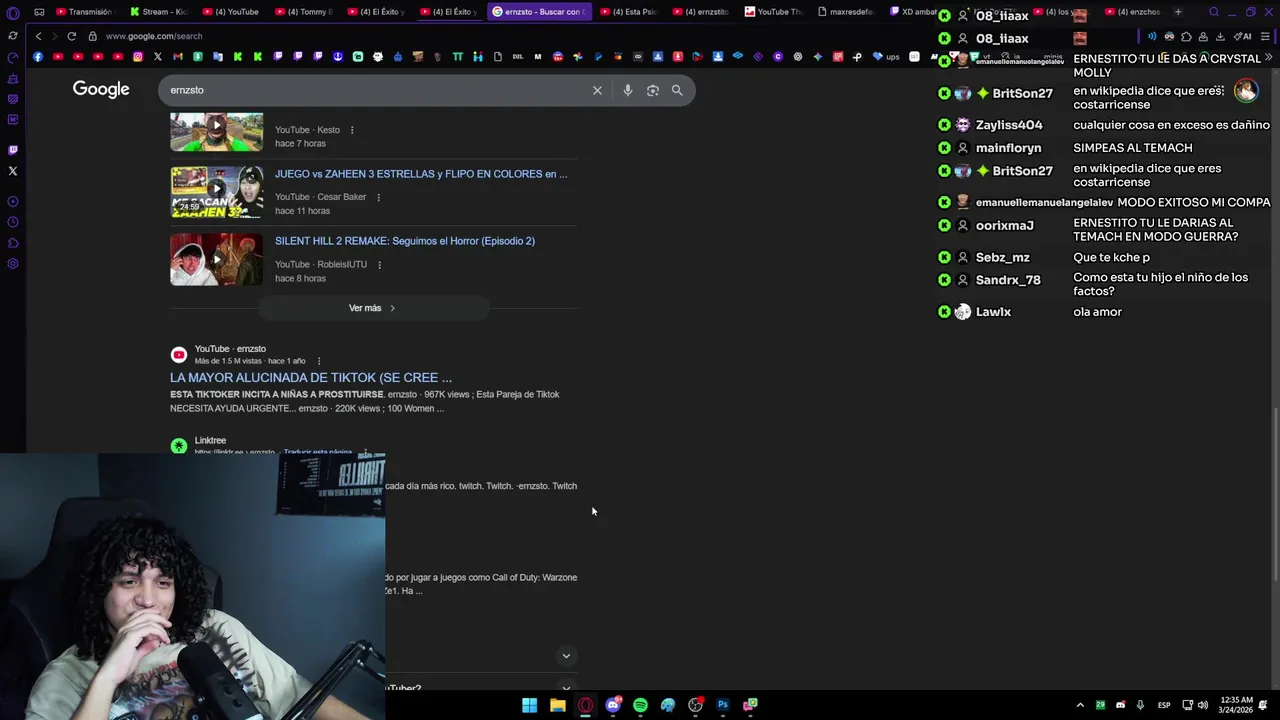1280x720 pixels.
Task: Switch to (4) Tommy tab
Action: click(303, 12)
